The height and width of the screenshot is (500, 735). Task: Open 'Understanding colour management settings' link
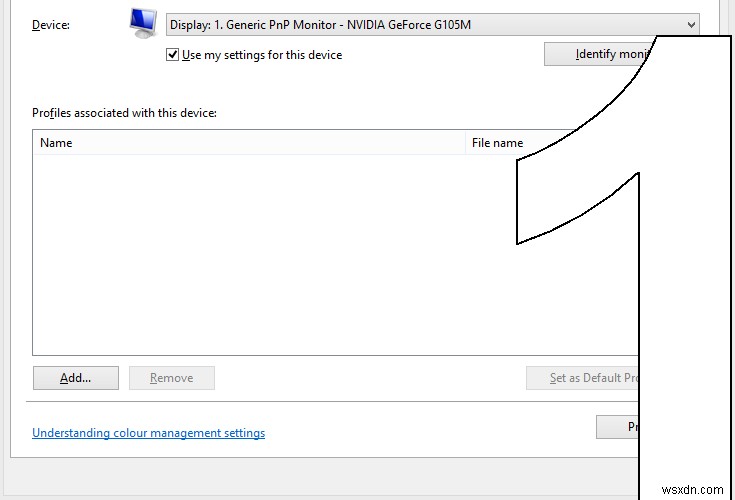tap(149, 433)
